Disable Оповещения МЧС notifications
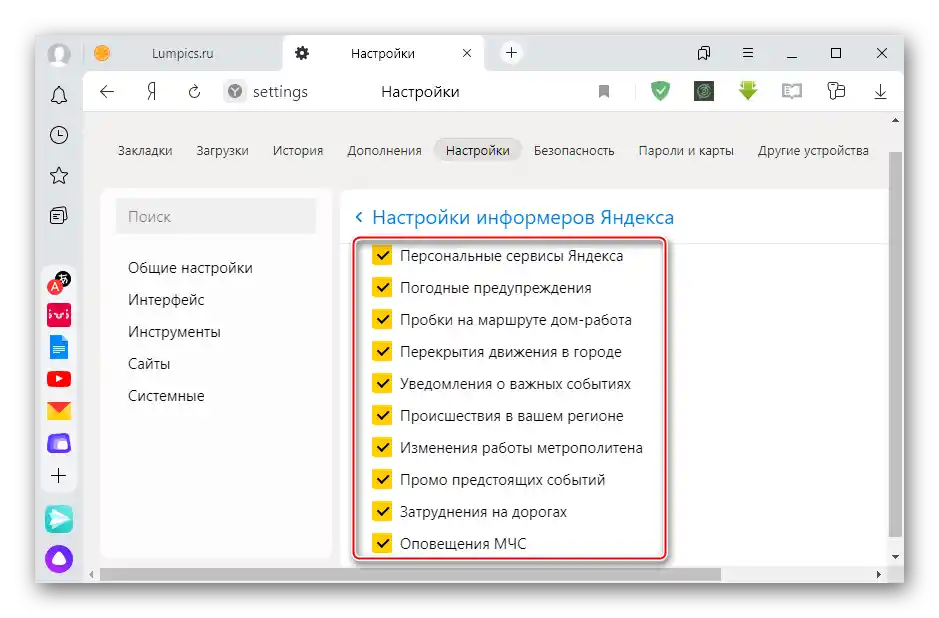This screenshot has height=618, width=939. pos(383,543)
